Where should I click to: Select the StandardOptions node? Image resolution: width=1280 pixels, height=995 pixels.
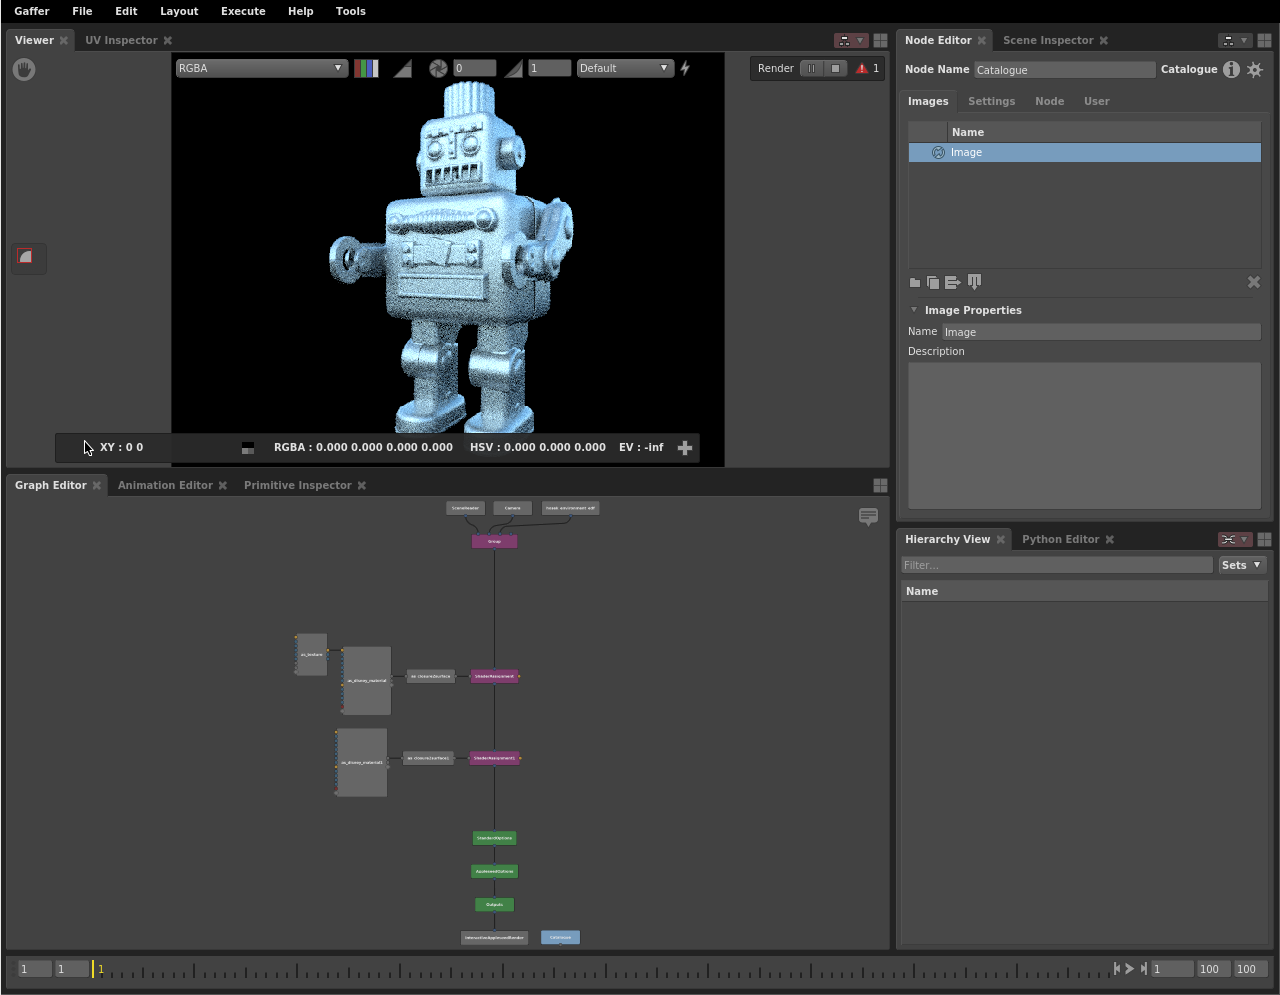pos(494,838)
